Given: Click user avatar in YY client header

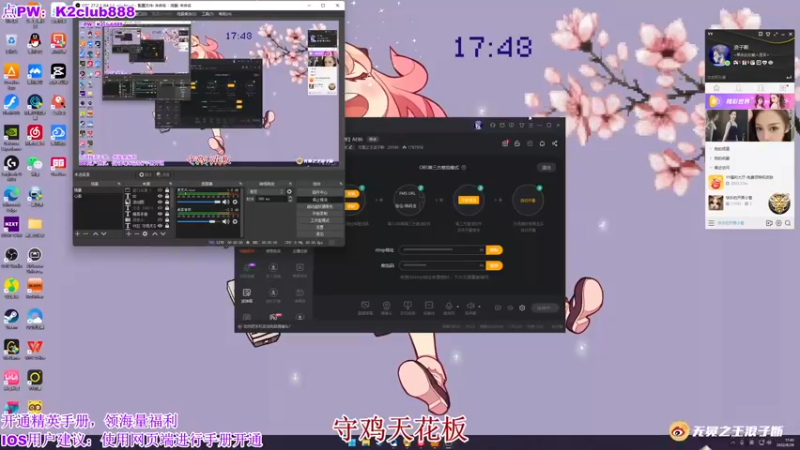Looking at the screenshot, I should point(720,55).
